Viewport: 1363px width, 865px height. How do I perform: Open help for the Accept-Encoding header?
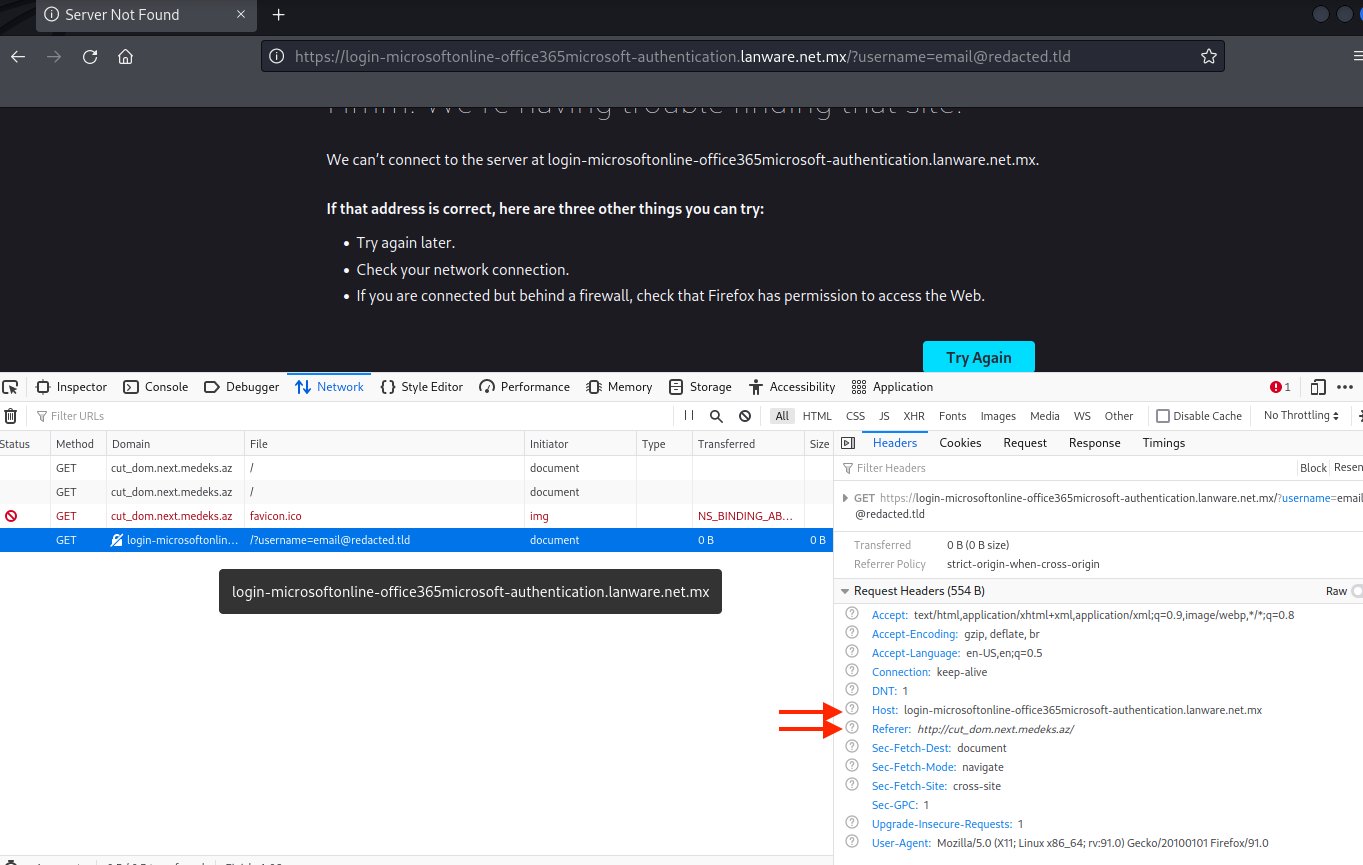click(x=852, y=633)
